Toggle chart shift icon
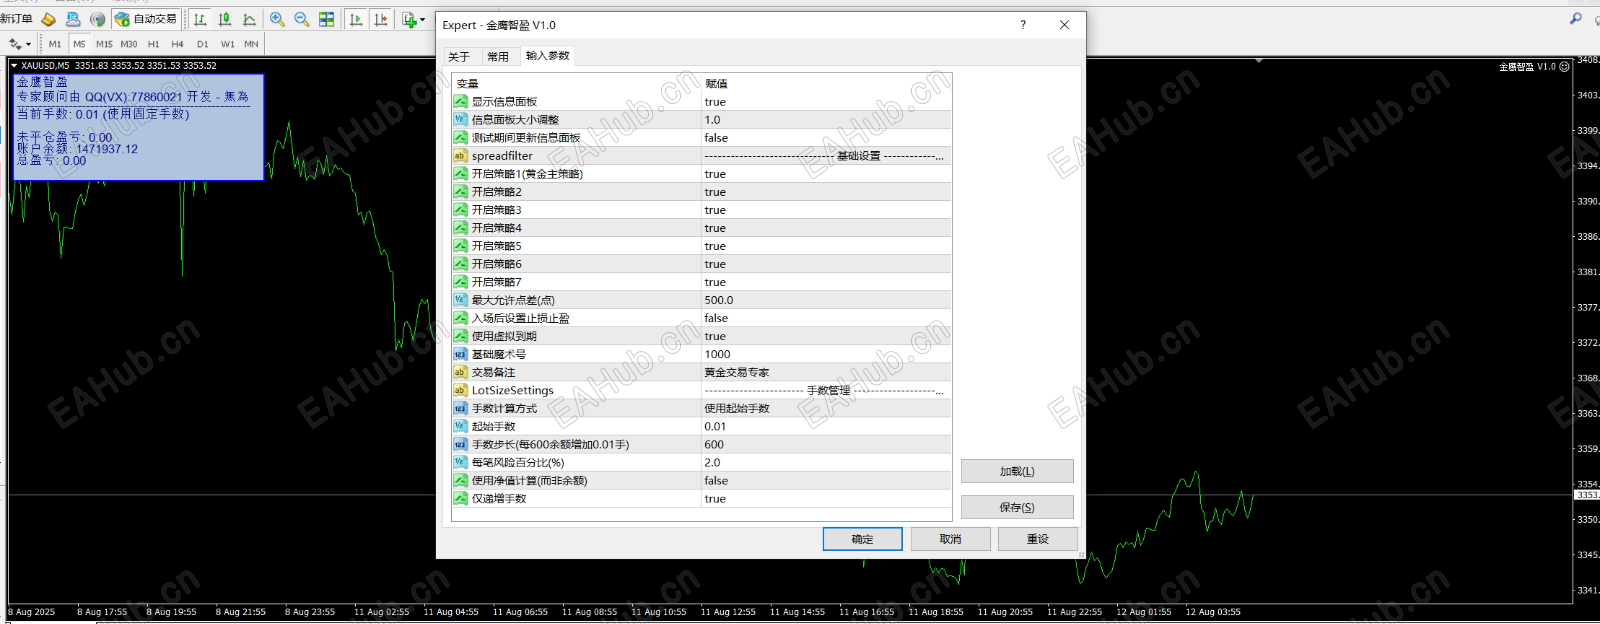 (381, 19)
